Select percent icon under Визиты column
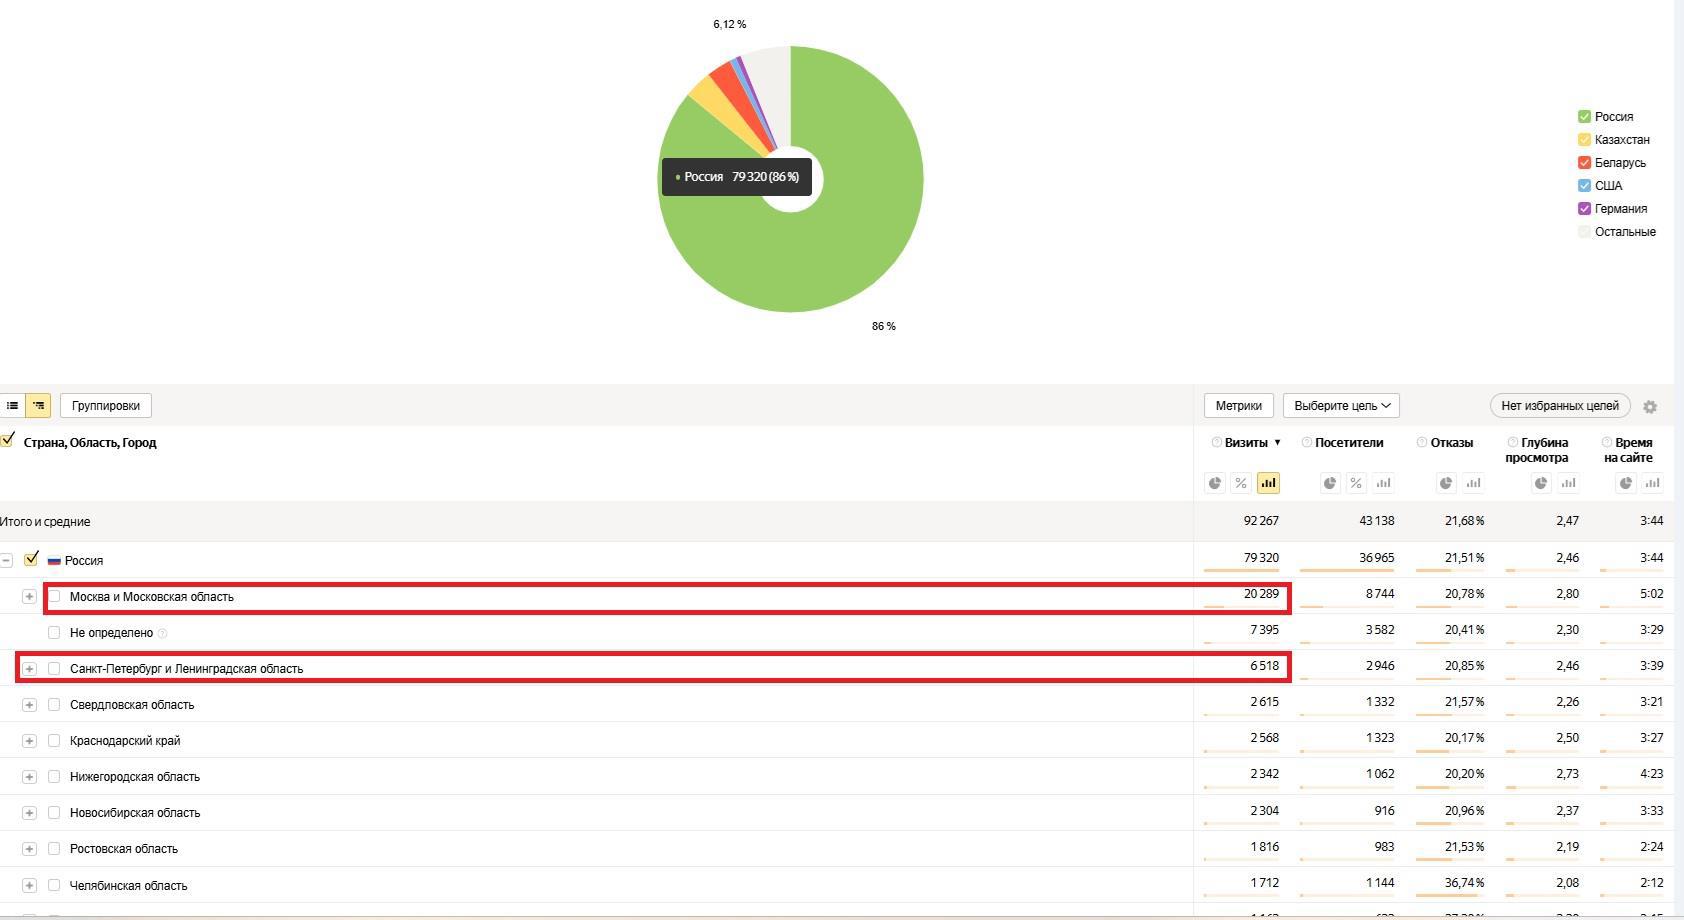Image resolution: width=1684 pixels, height=920 pixels. click(x=1241, y=483)
